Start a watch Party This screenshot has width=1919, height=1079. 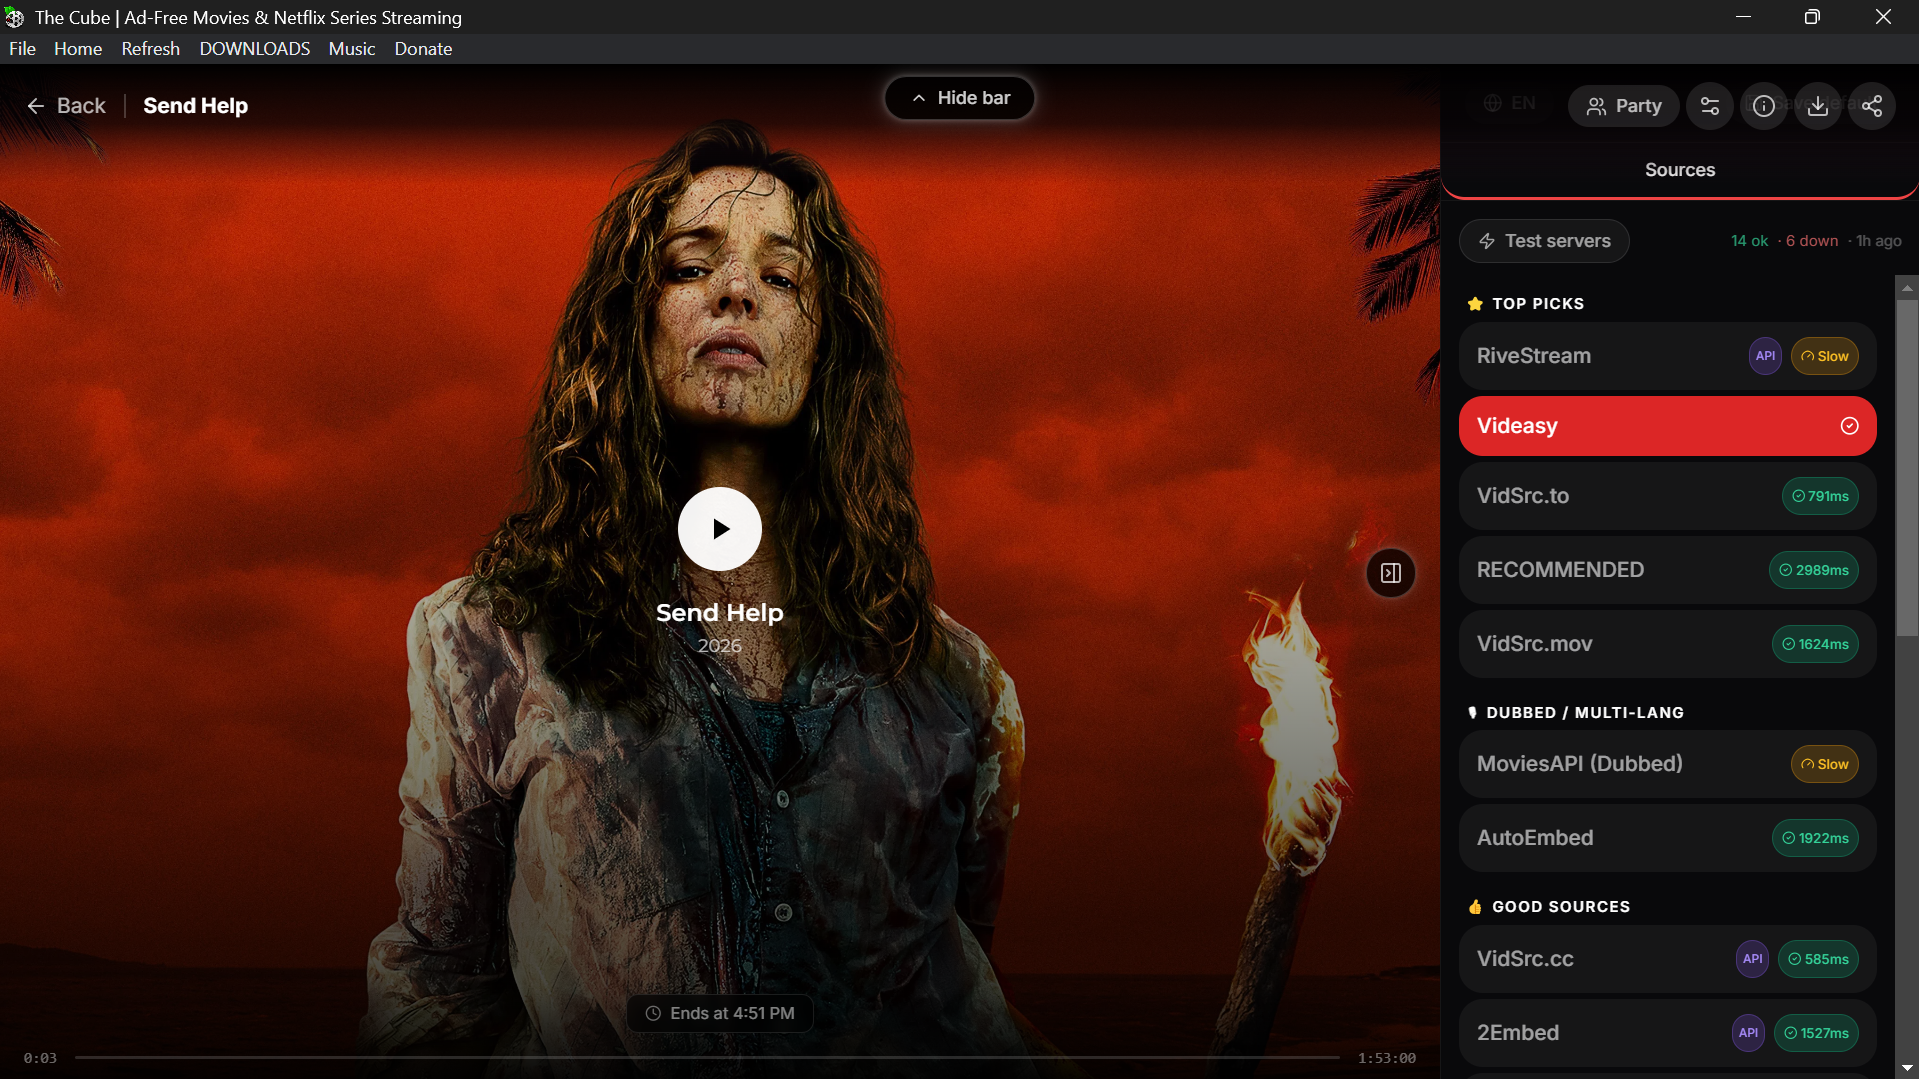[1624, 106]
